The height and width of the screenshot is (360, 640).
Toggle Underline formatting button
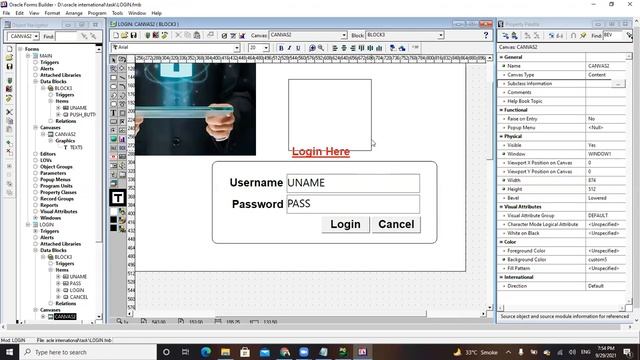tap(298, 48)
